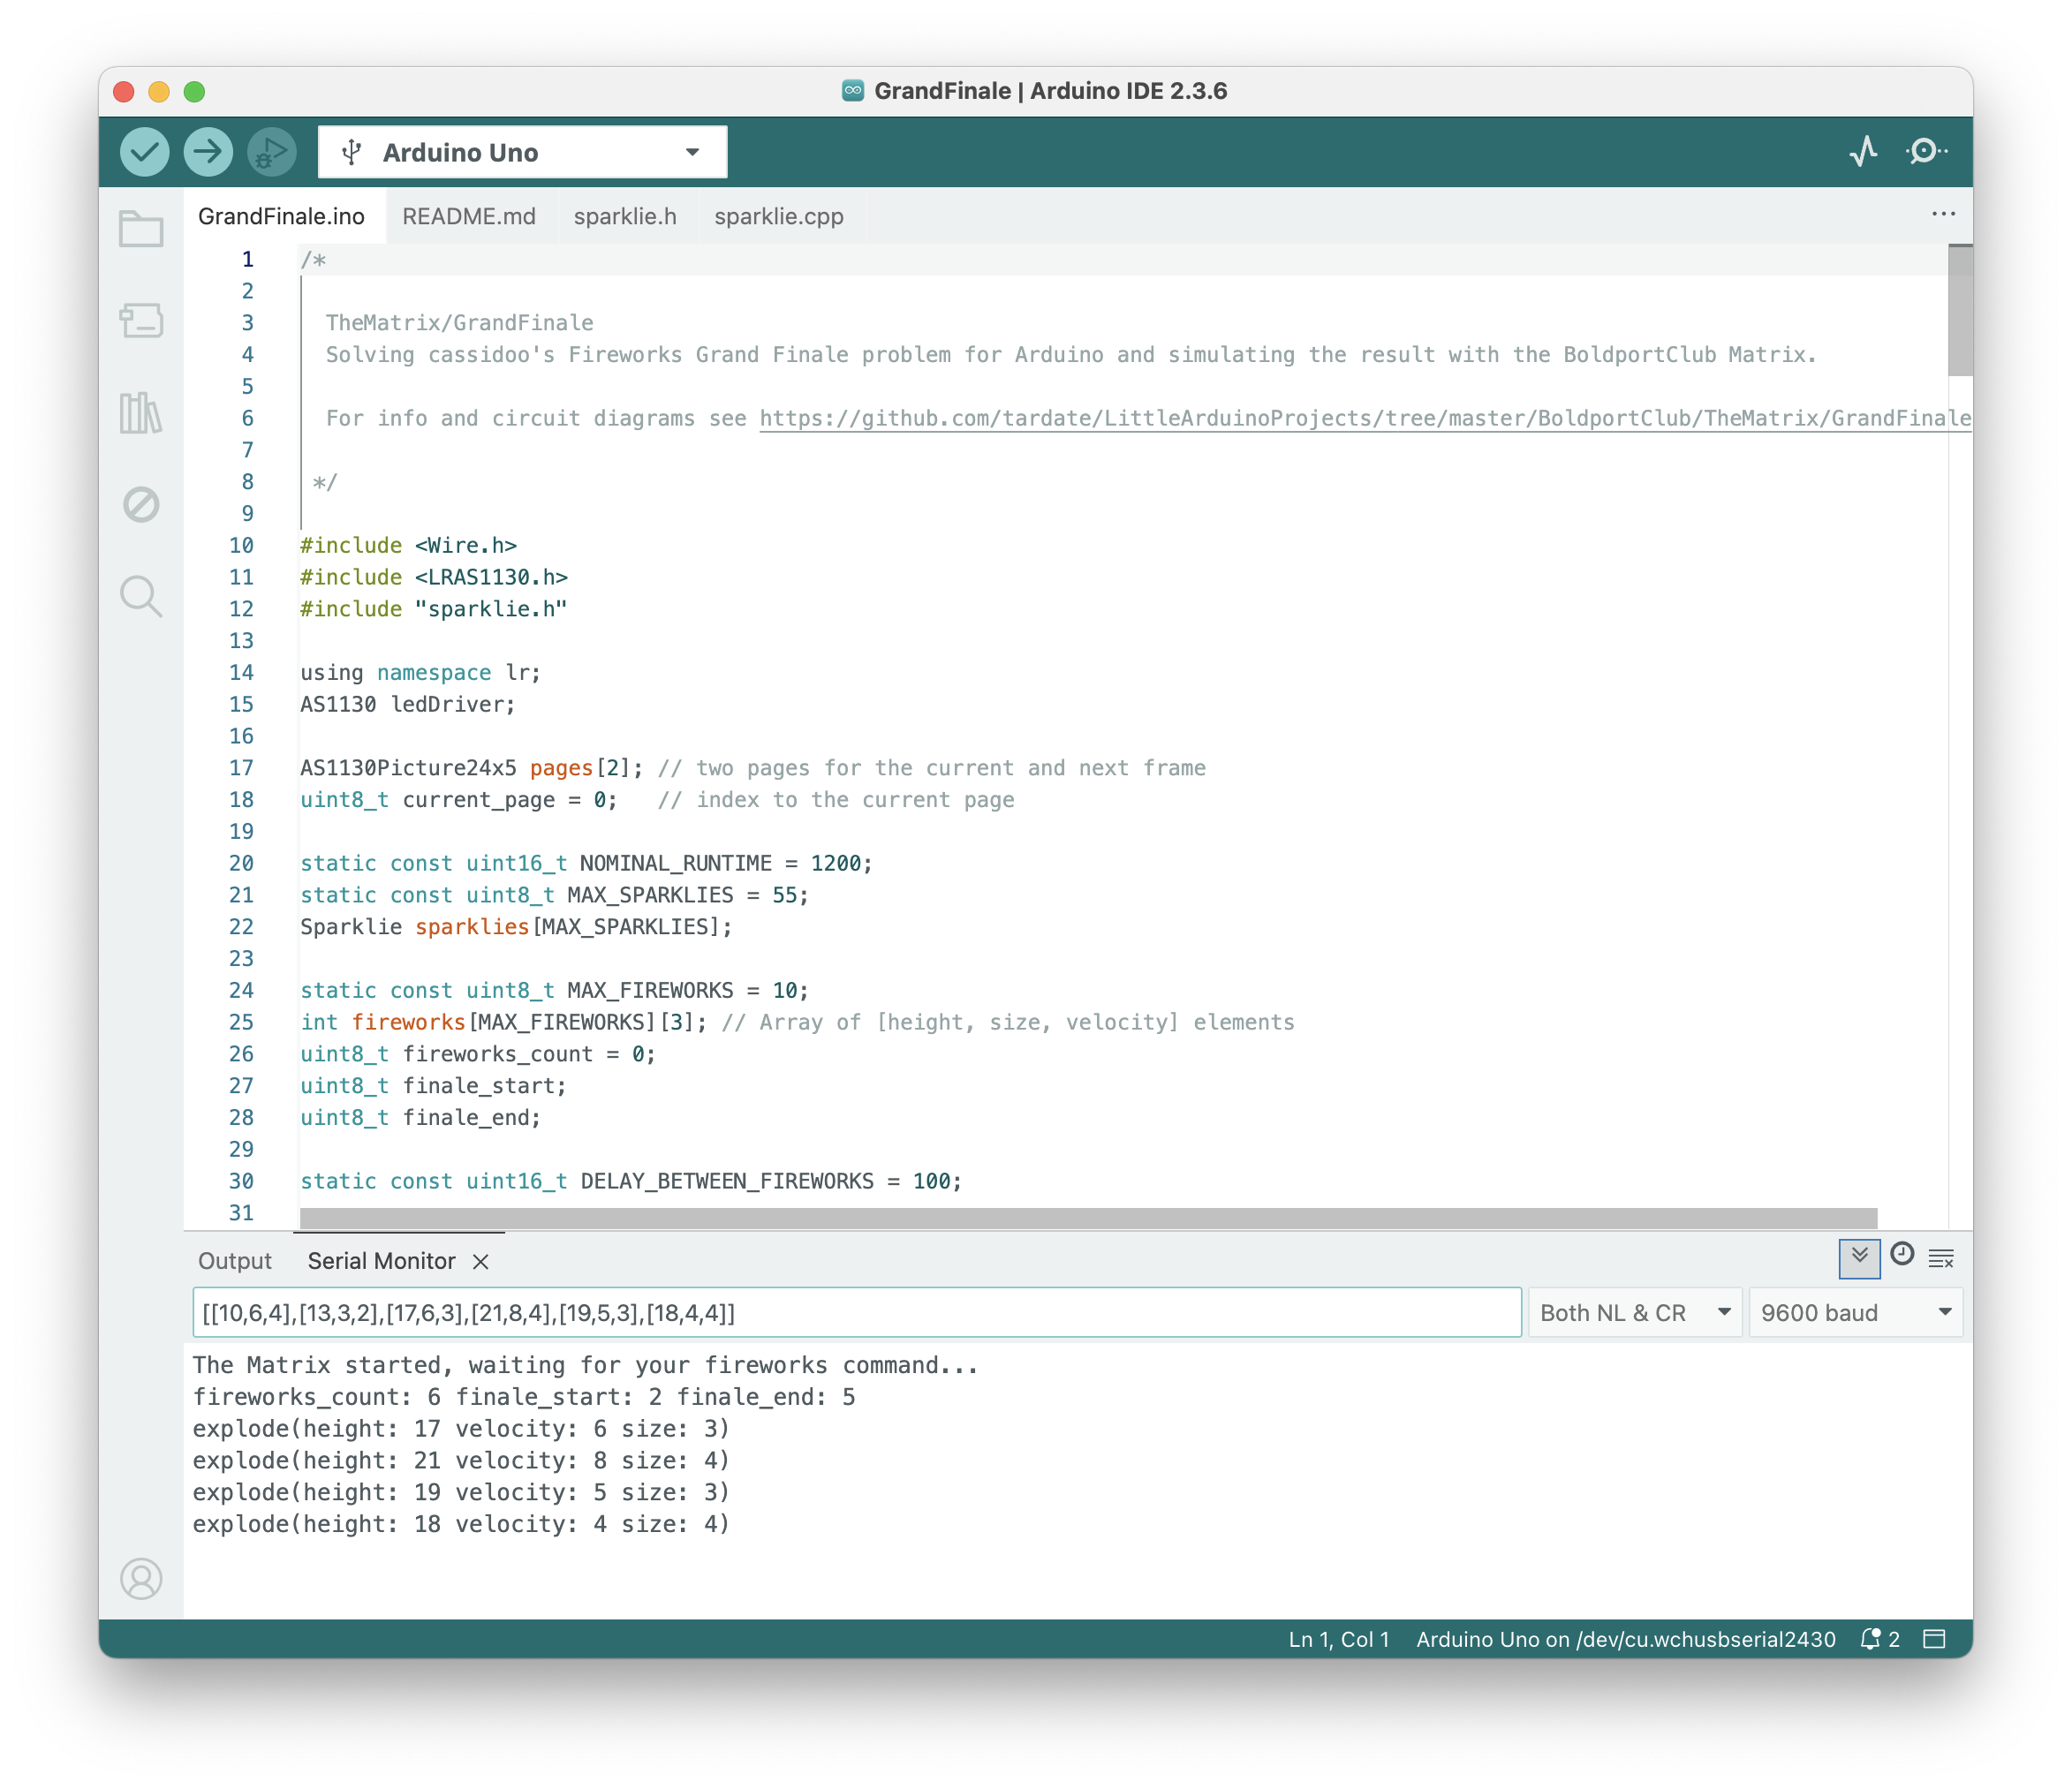Open the Boards Manager in sidebar

coord(141,321)
